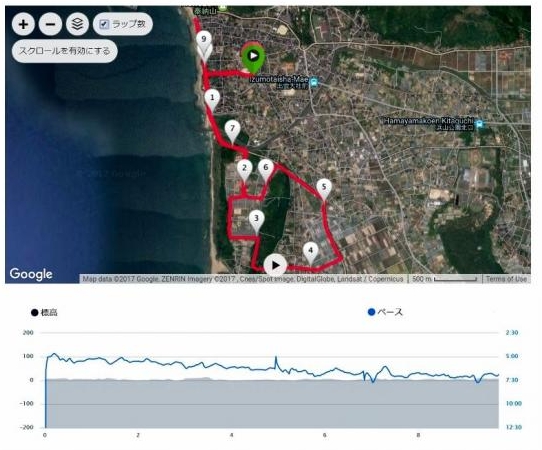542x450 pixels.
Task: Click the white play marker on route
Action: [275, 265]
